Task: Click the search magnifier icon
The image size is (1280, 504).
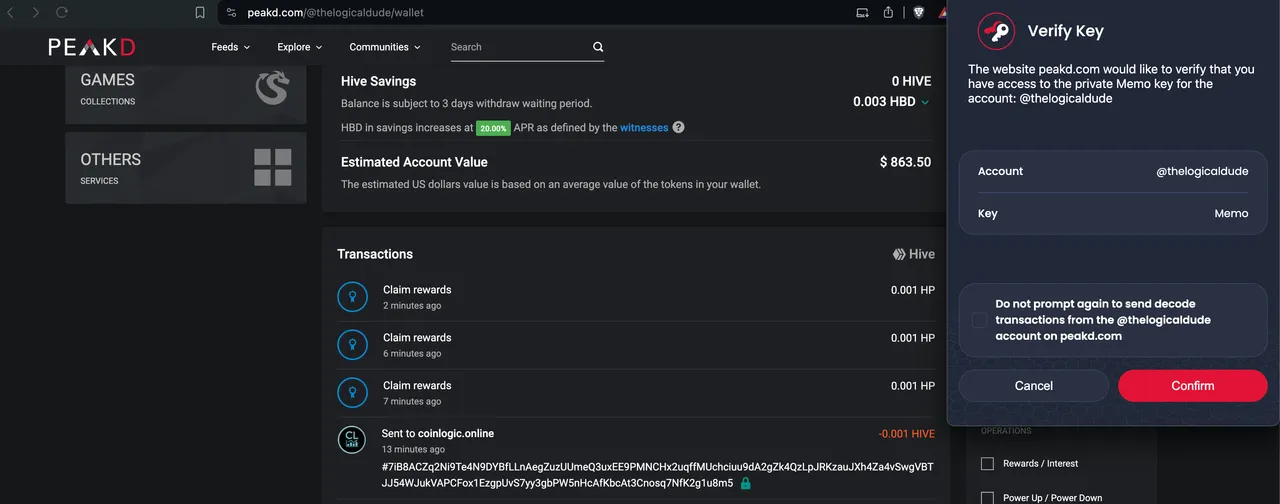Action: [598, 47]
